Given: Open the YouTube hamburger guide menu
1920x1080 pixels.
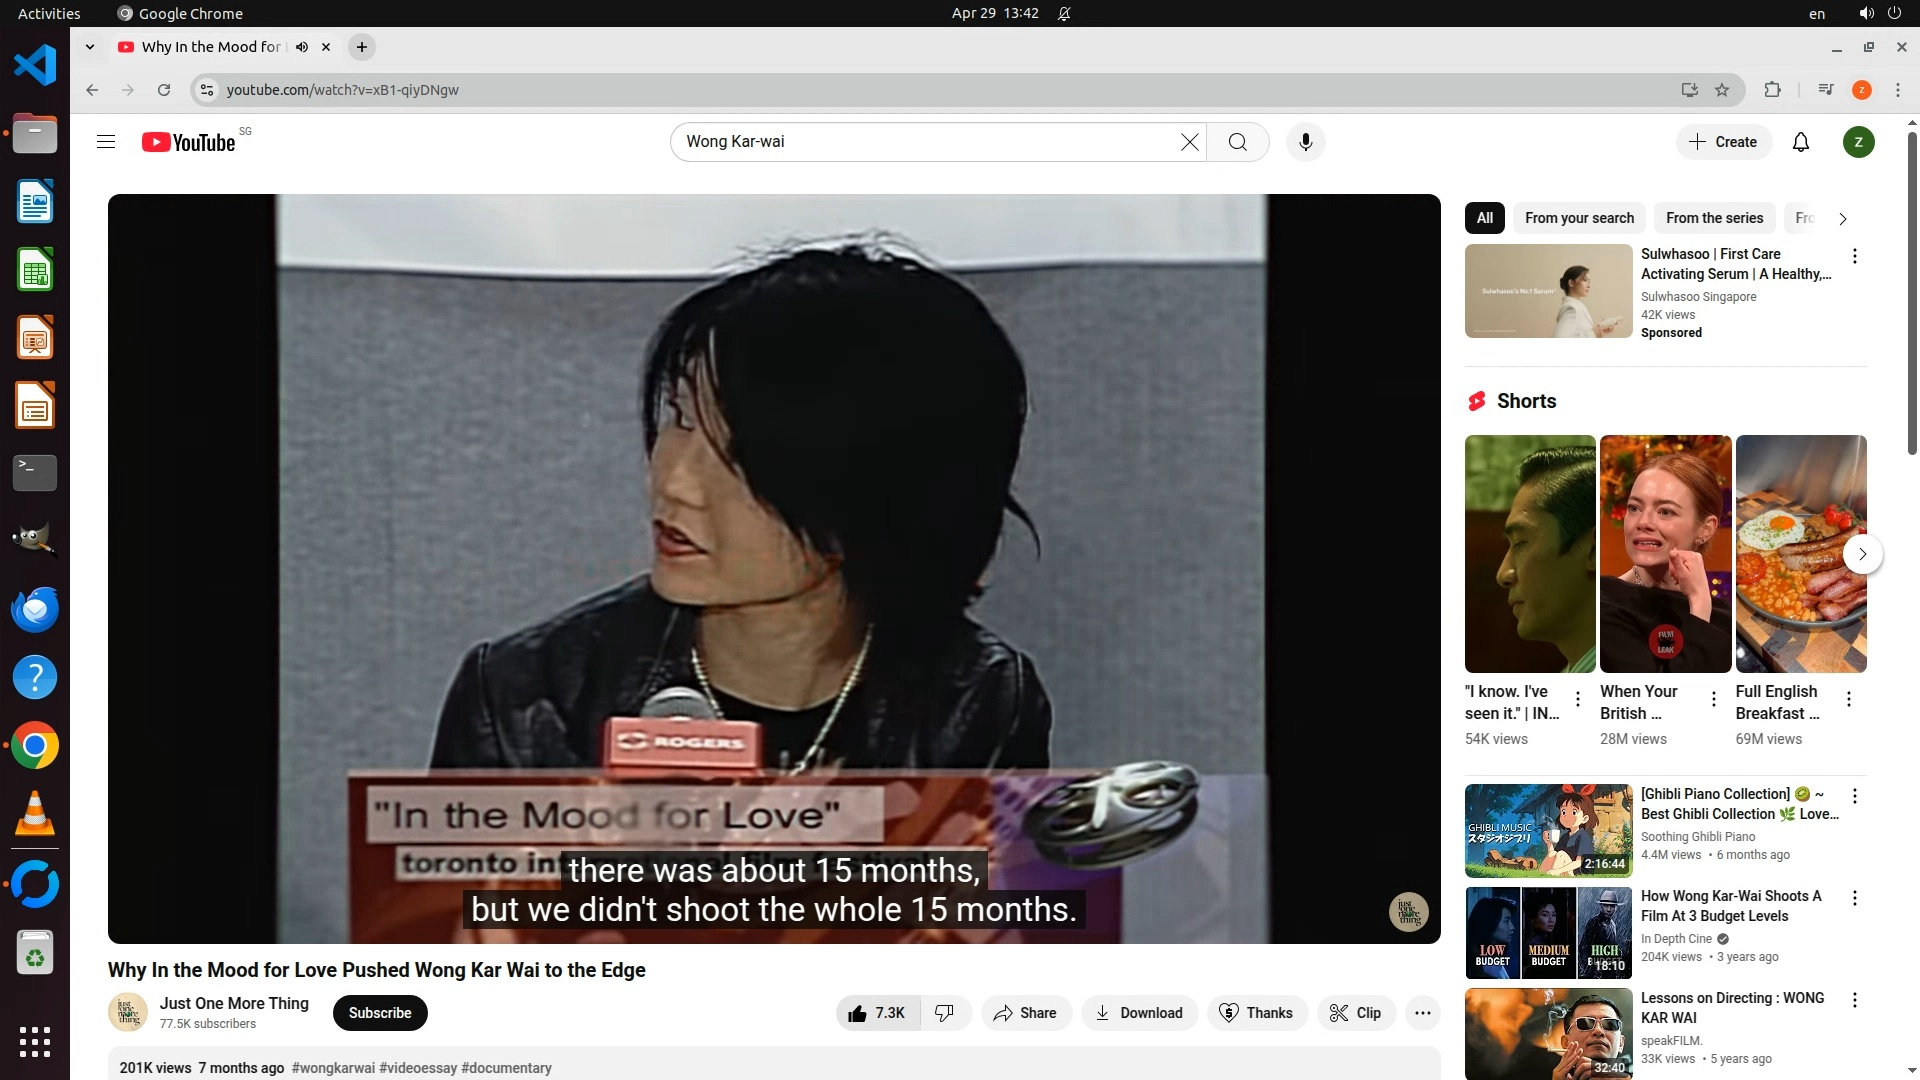Looking at the screenshot, I should click(x=106, y=142).
